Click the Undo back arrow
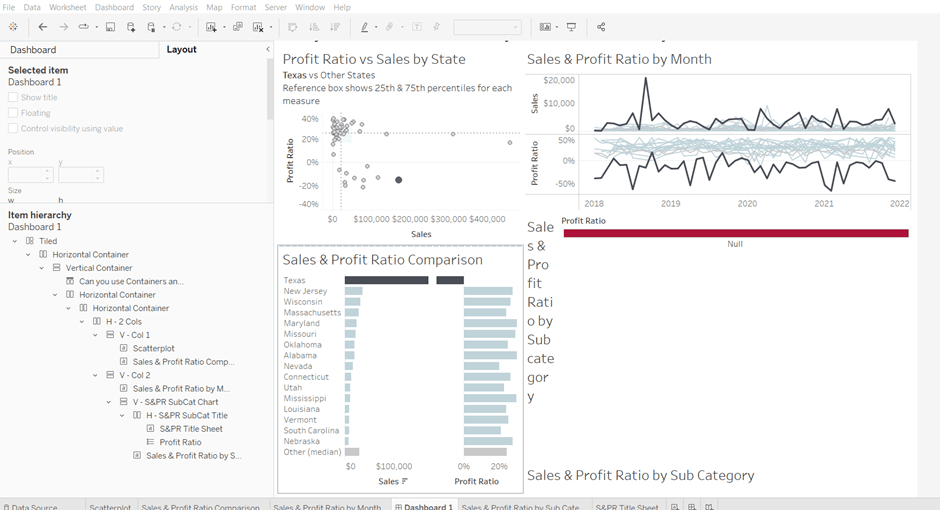This screenshot has width=940, height=510. 43,27
